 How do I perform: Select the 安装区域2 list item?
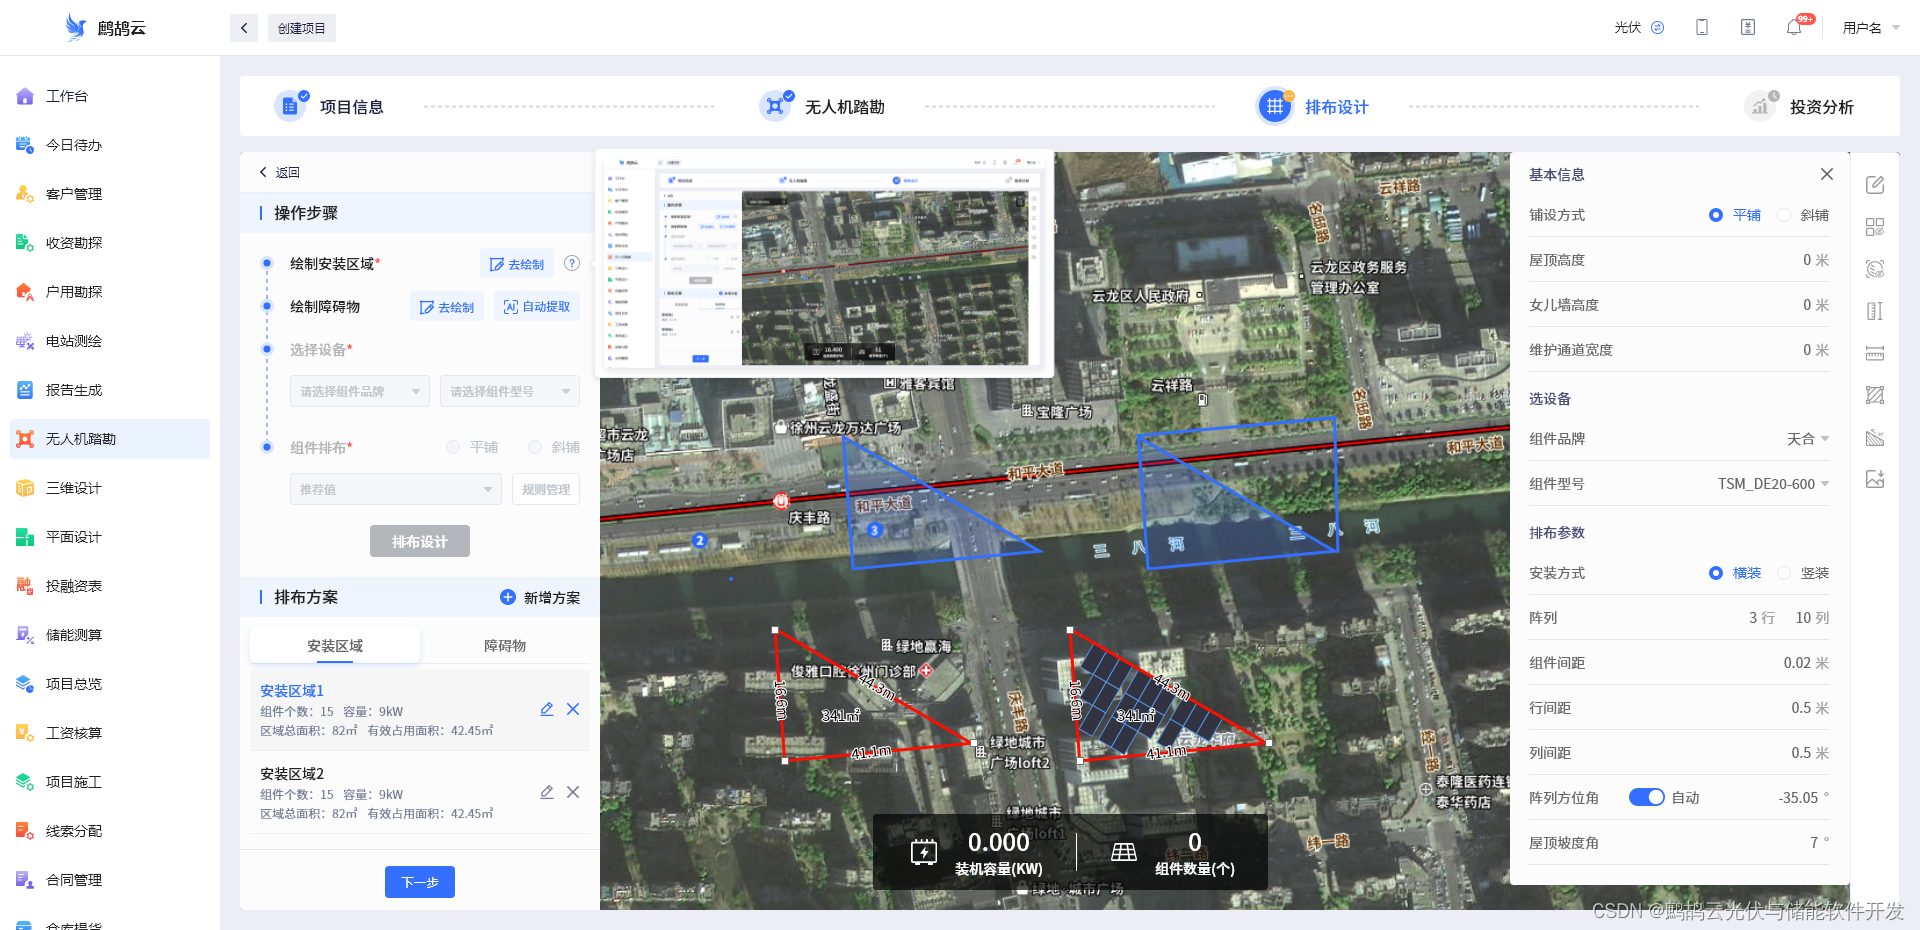click(x=420, y=792)
